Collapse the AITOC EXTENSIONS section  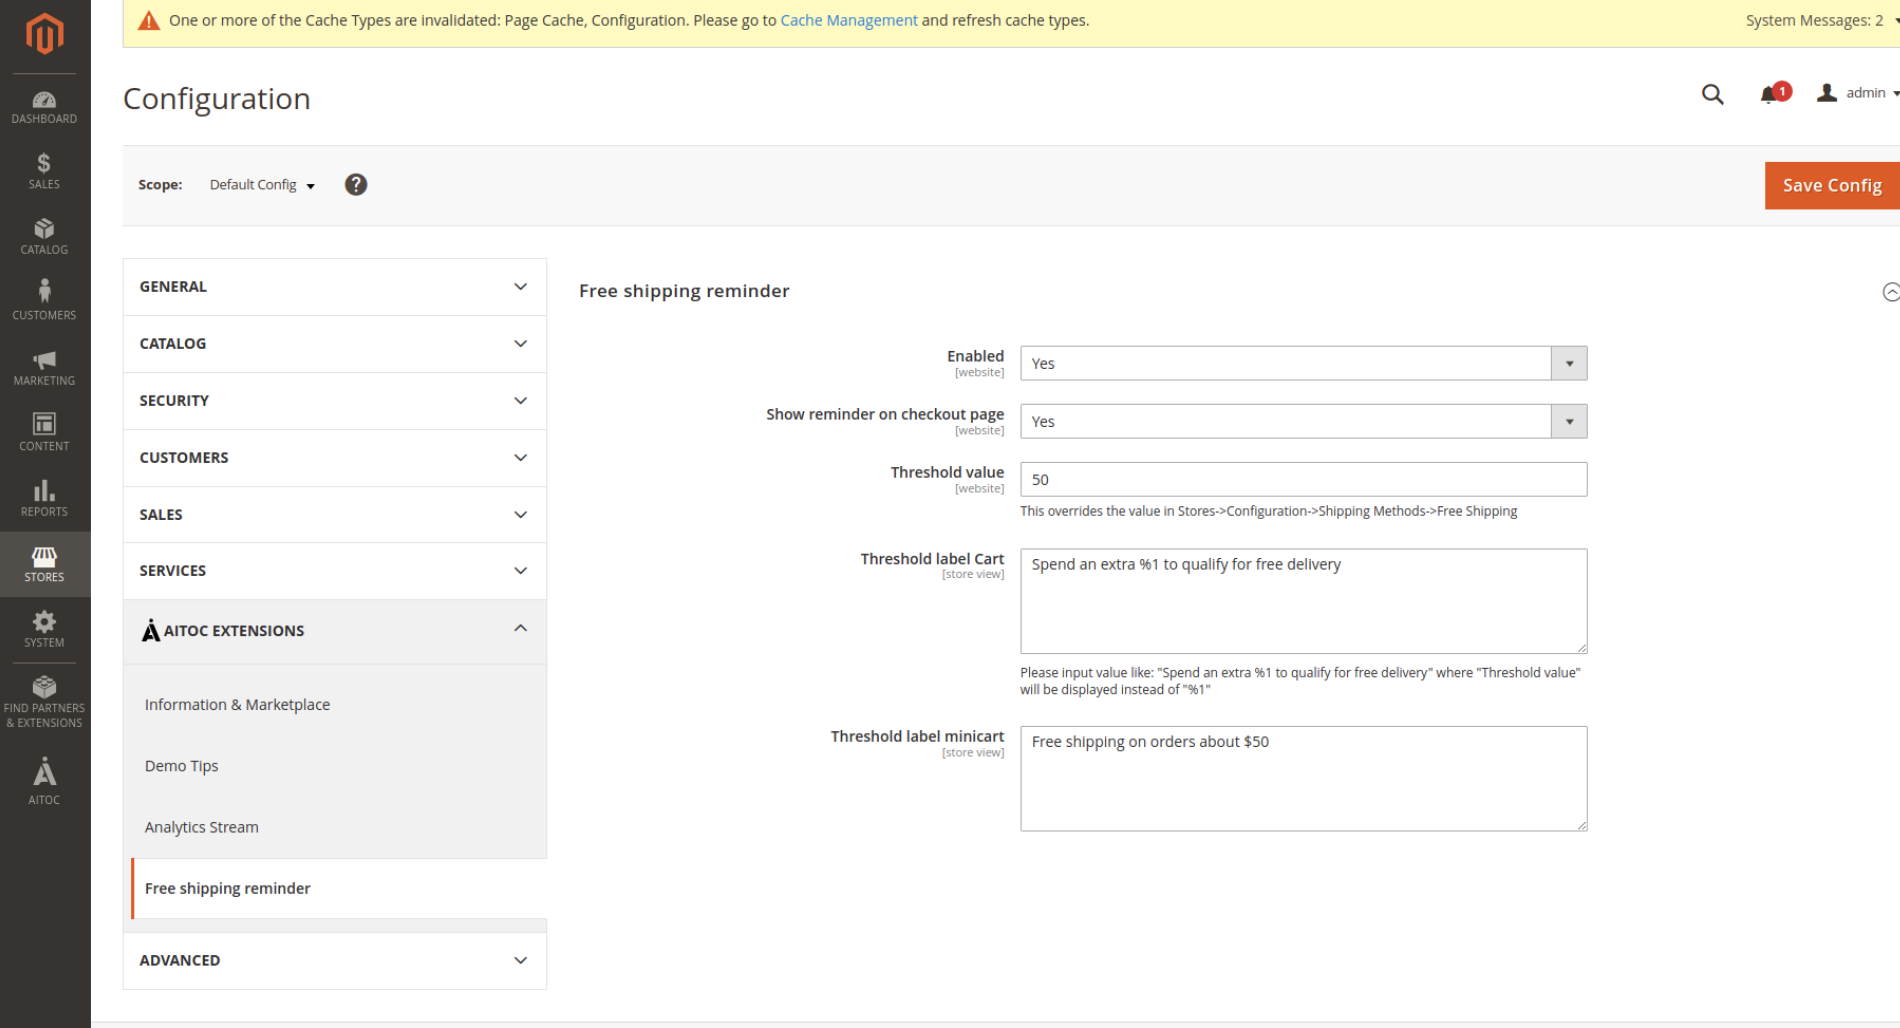(334, 631)
